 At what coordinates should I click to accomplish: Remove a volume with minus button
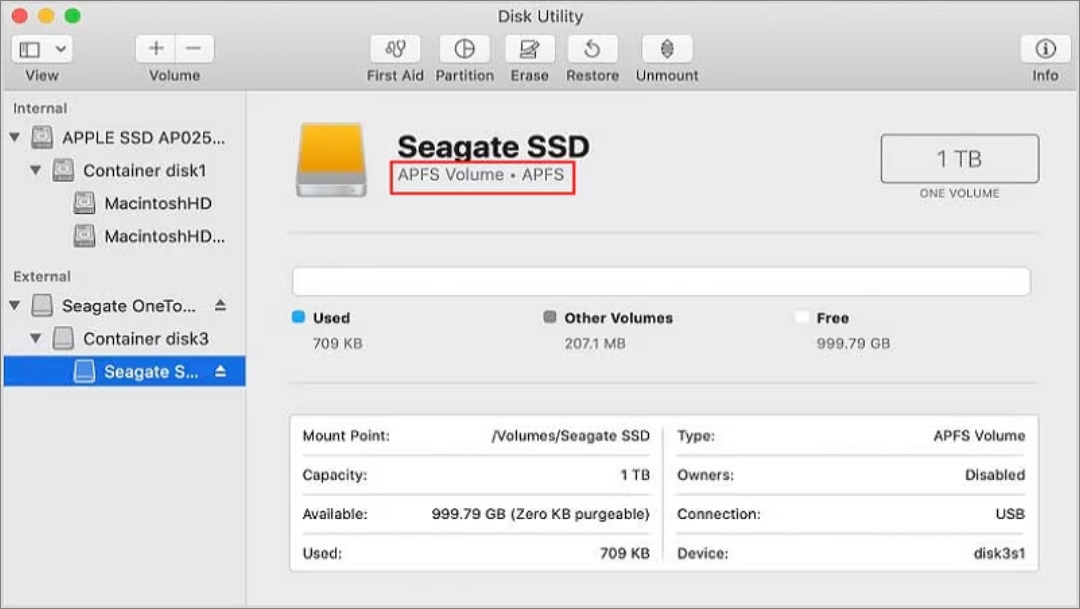194,48
